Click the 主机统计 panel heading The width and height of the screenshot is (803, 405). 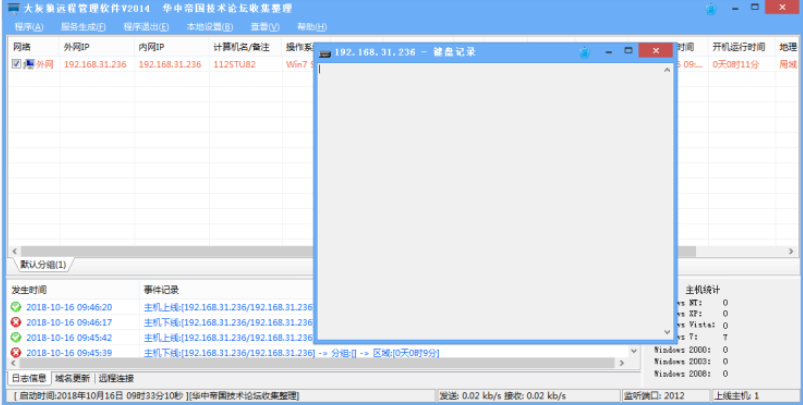coord(703,290)
